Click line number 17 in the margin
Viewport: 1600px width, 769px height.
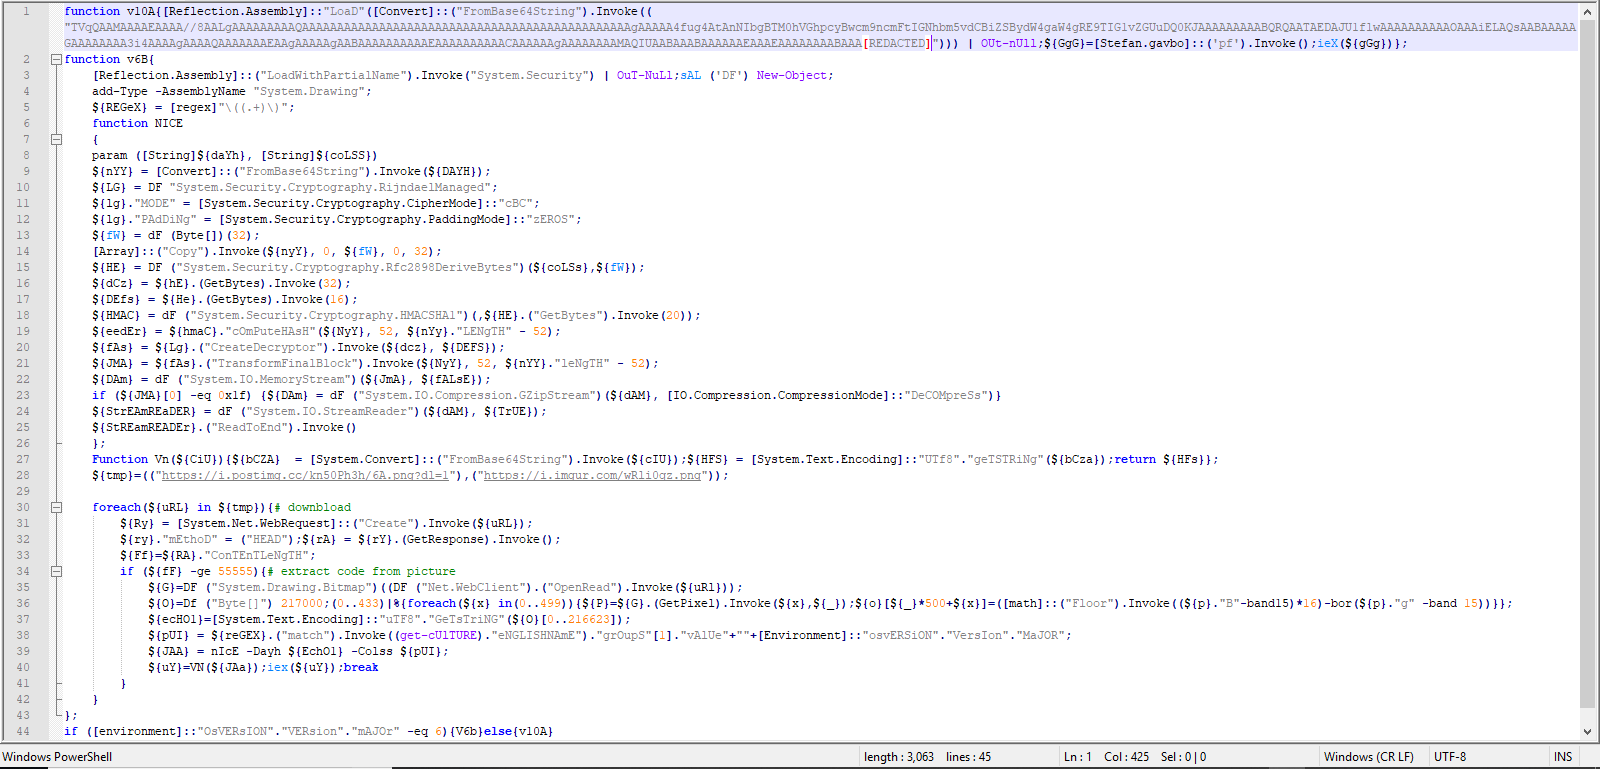pos(23,299)
